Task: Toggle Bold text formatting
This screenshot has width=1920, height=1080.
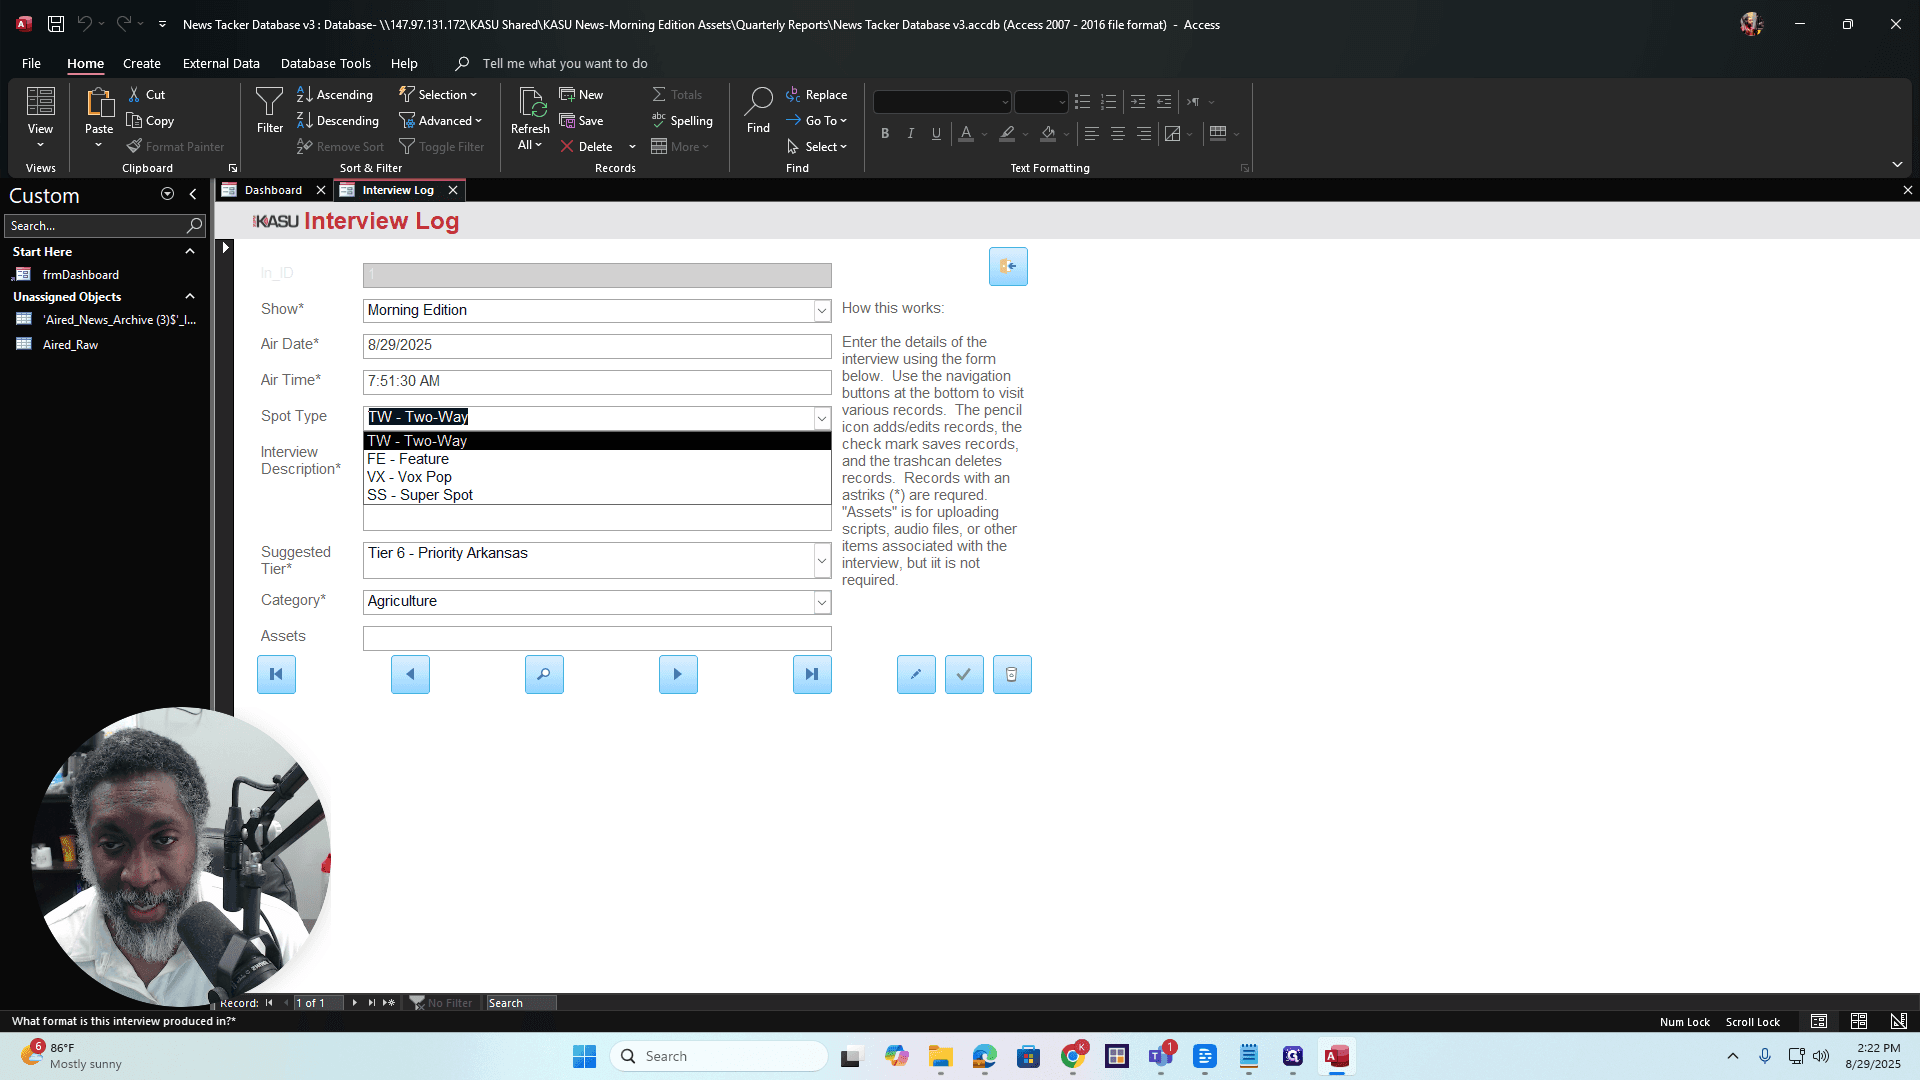Action: coord(884,133)
